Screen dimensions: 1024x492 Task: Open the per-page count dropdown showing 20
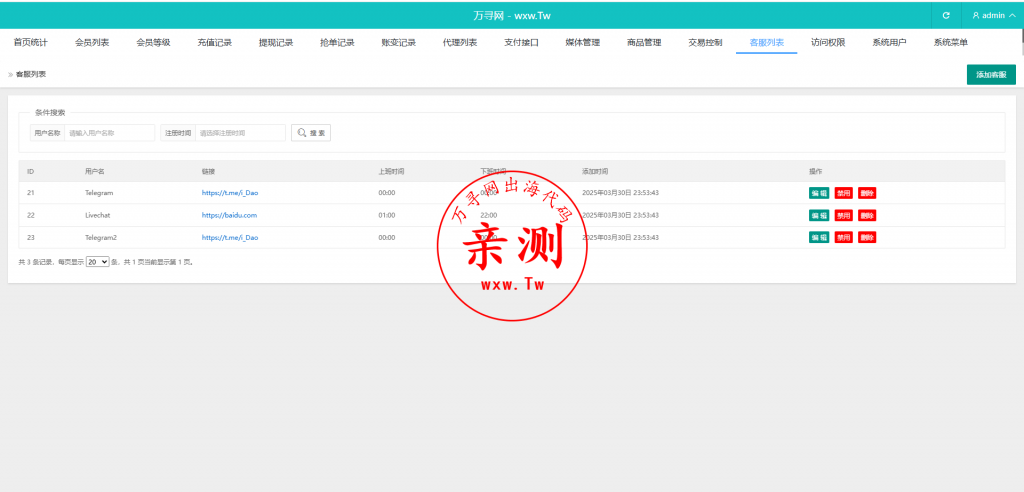click(x=98, y=261)
